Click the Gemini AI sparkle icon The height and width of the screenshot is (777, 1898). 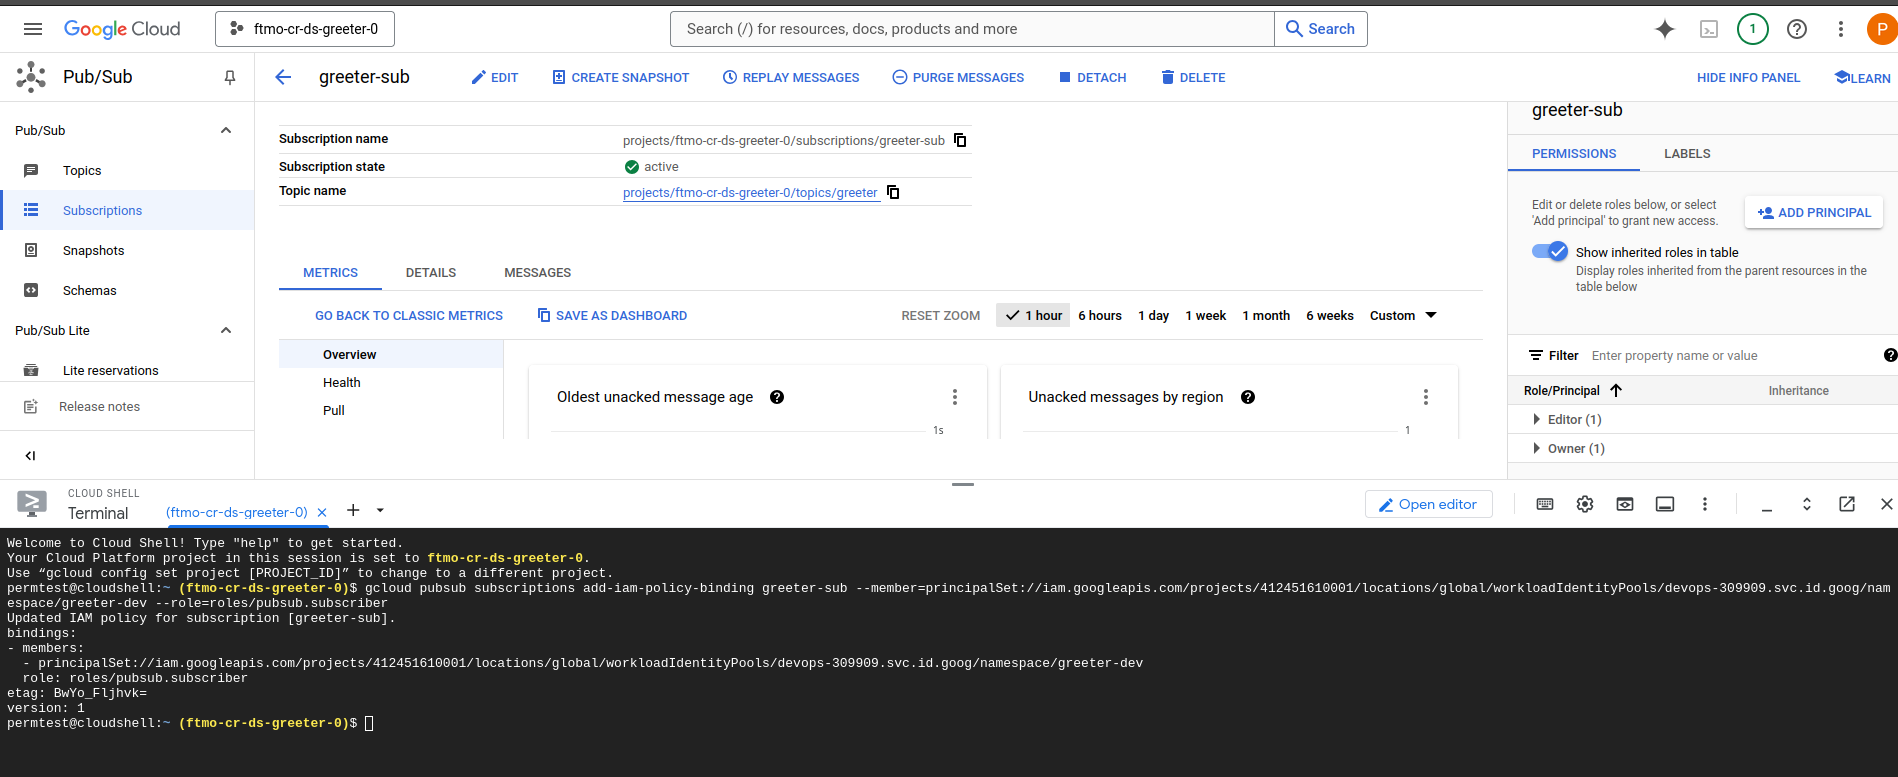pos(1664,29)
